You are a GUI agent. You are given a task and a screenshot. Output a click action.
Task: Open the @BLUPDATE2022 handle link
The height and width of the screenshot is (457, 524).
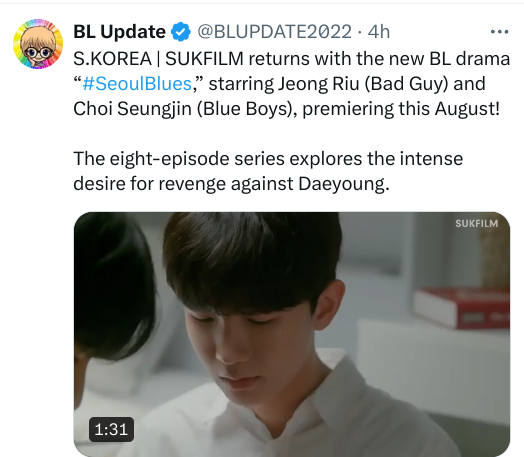click(x=274, y=32)
